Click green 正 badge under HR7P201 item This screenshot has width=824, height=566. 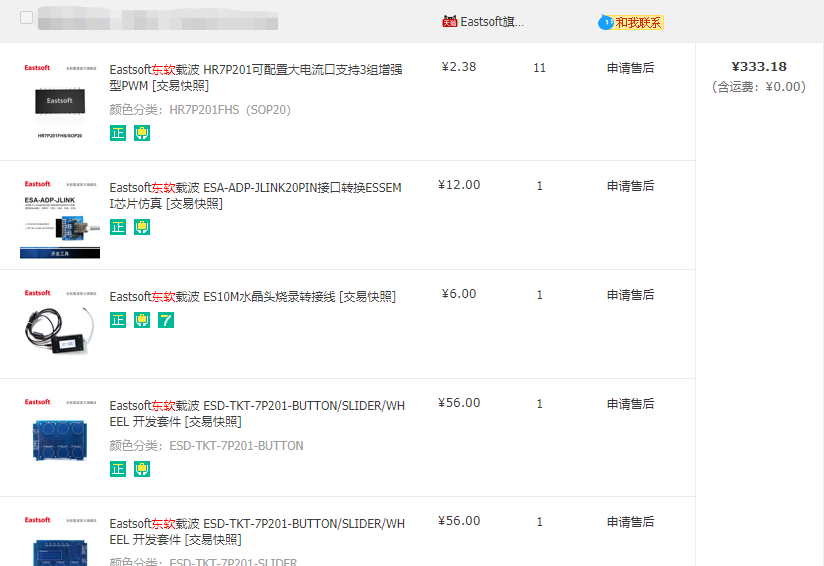118,133
